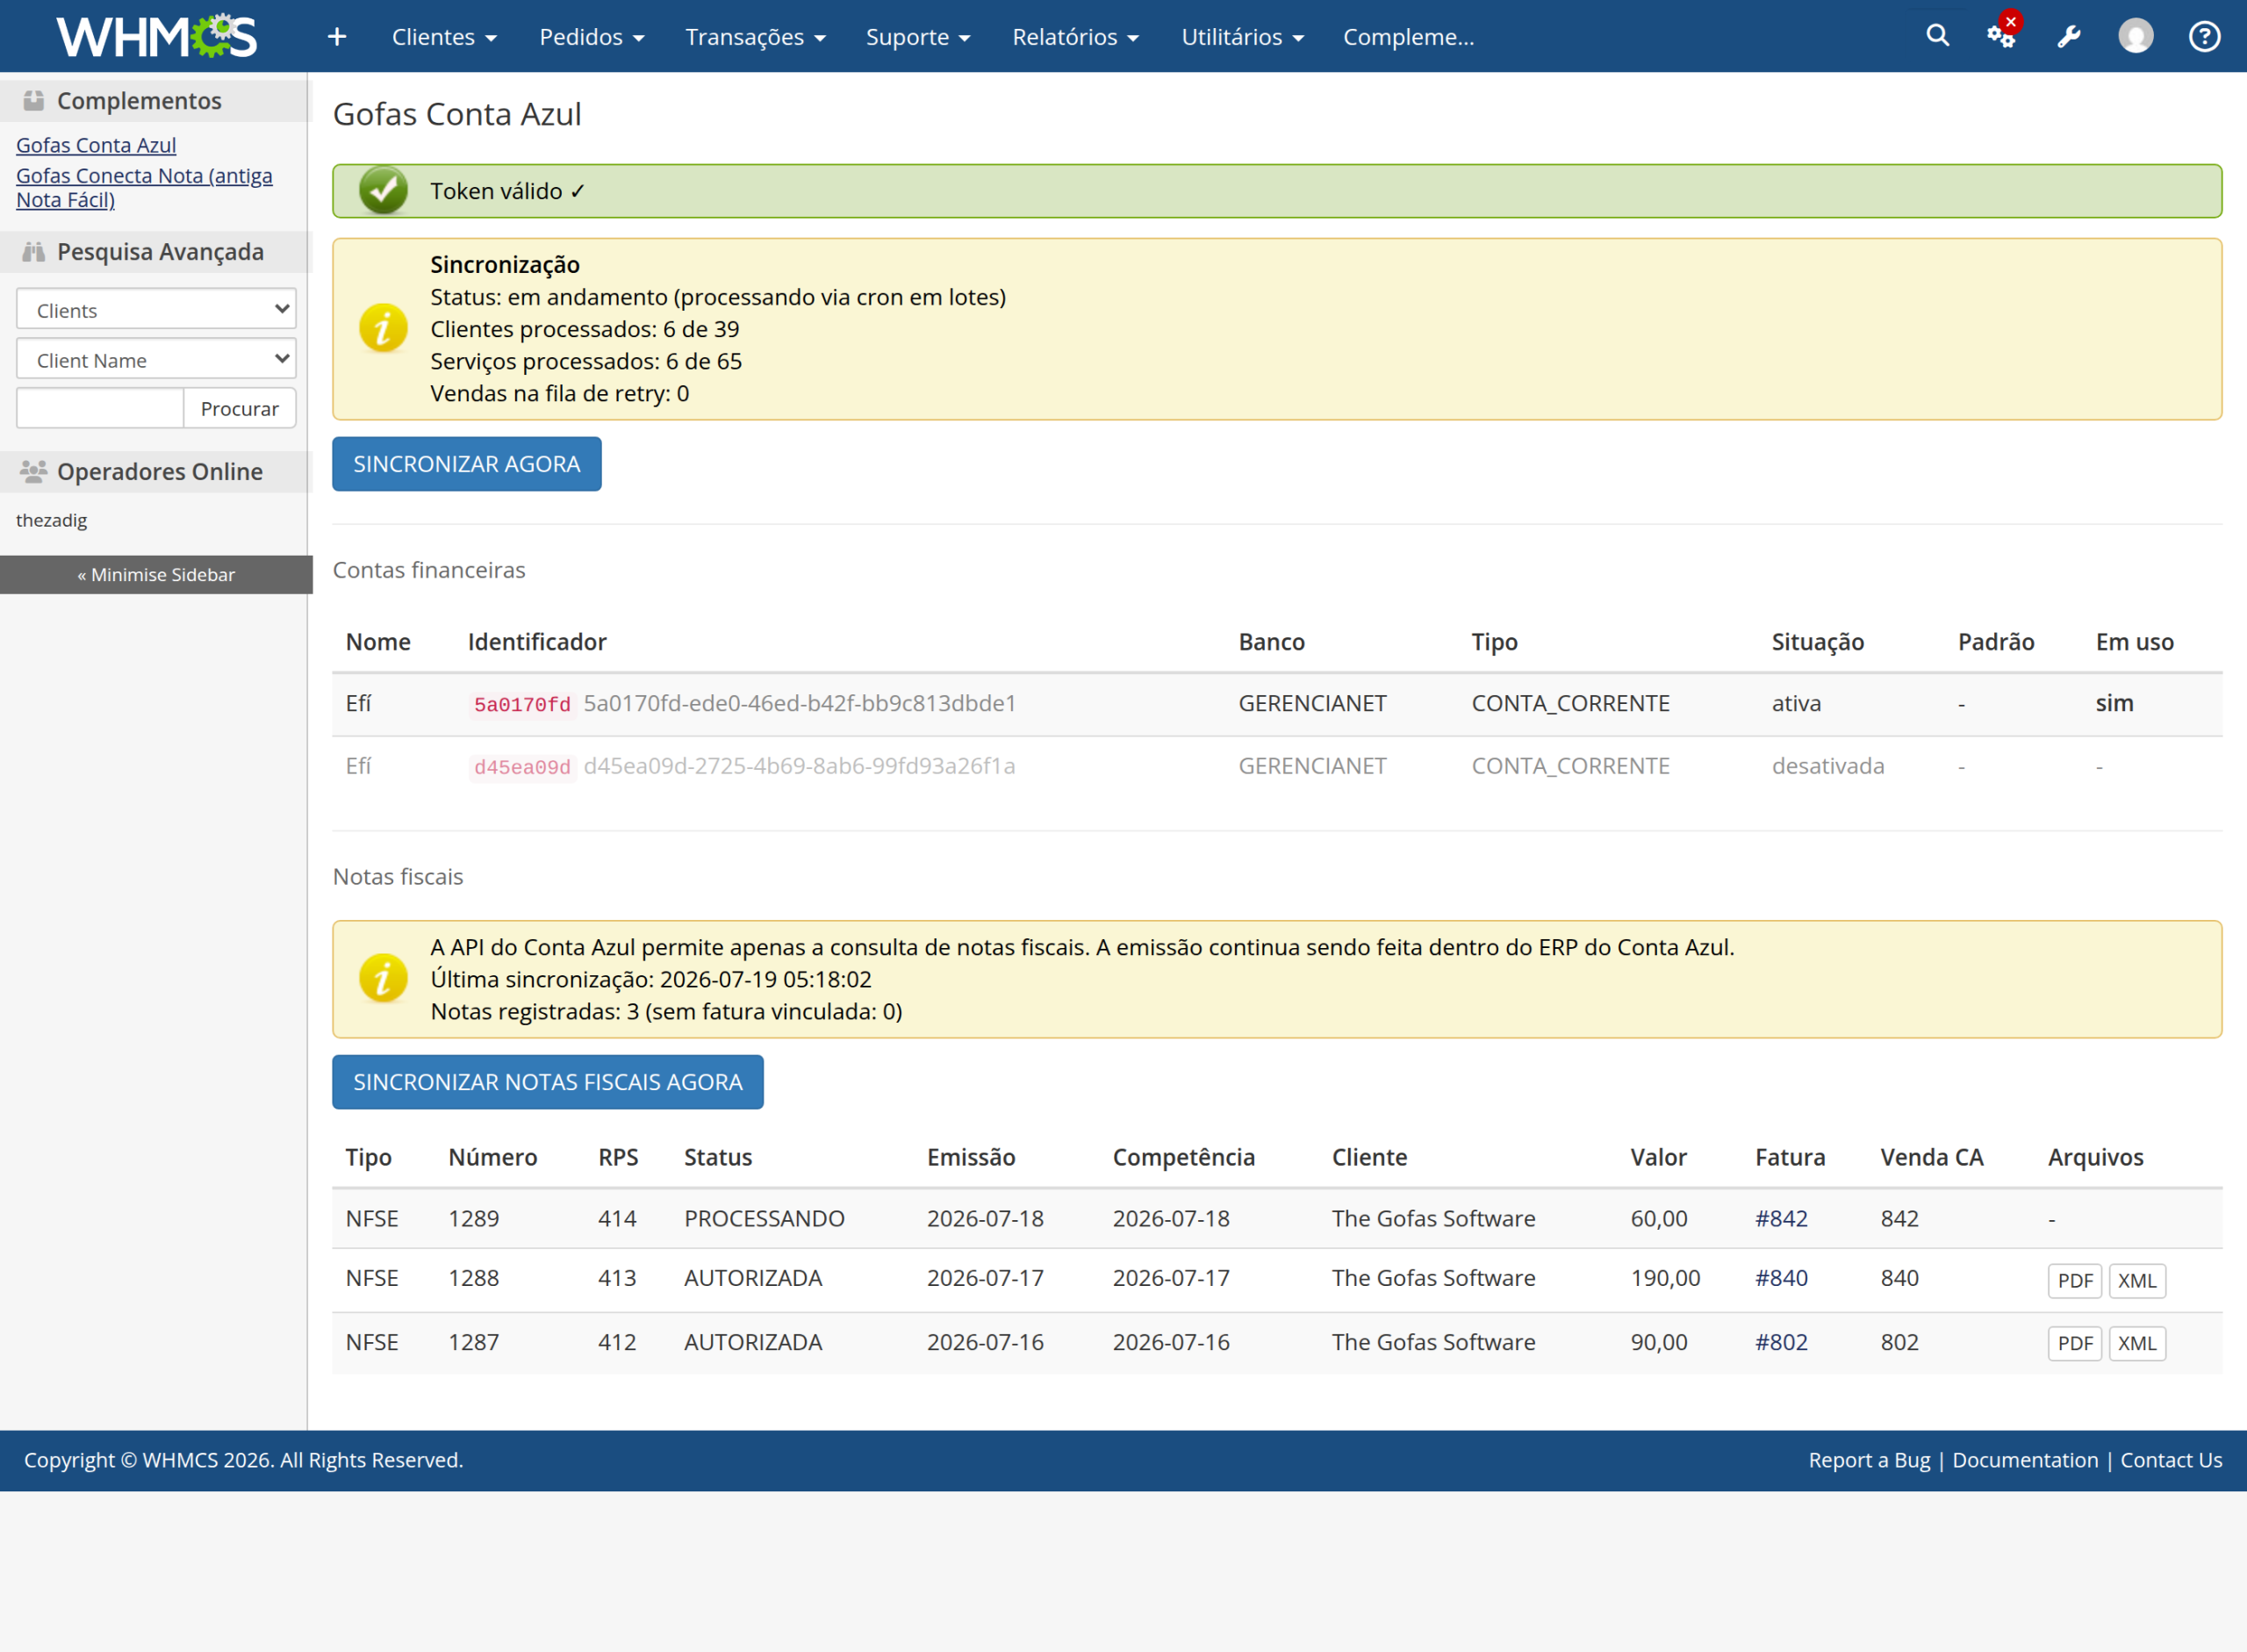Click operator name thezadig
Image resolution: width=2247 pixels, height=1652 pixels.
click(x=52, y=520)
